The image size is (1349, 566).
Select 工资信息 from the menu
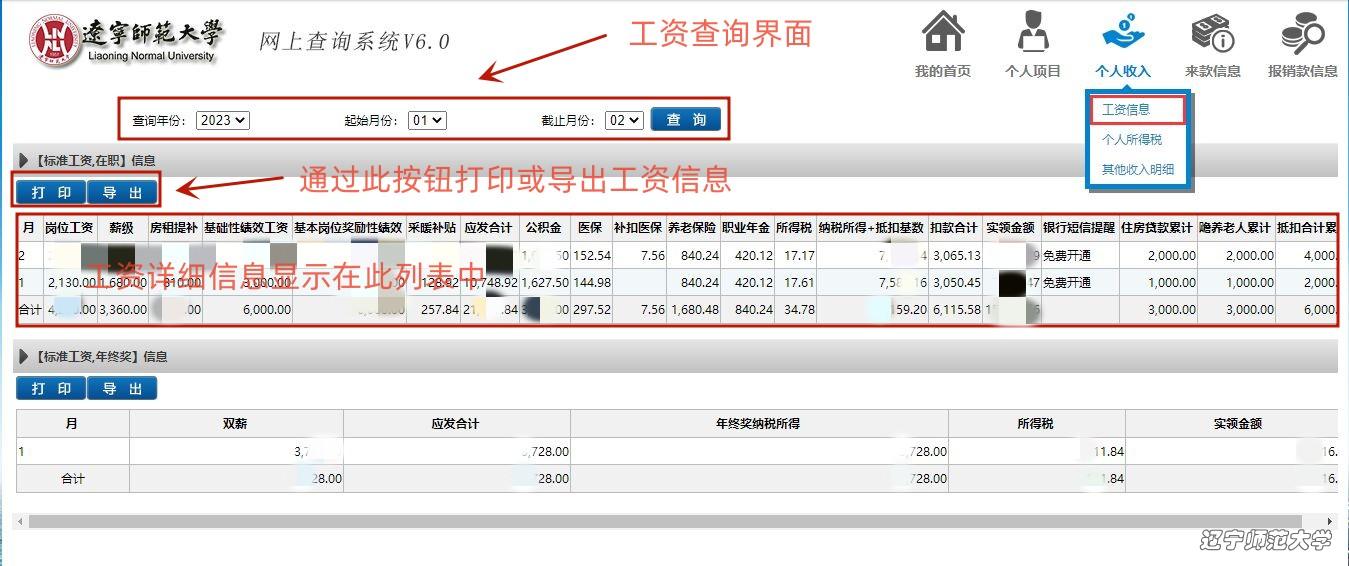click(1126, 110)
